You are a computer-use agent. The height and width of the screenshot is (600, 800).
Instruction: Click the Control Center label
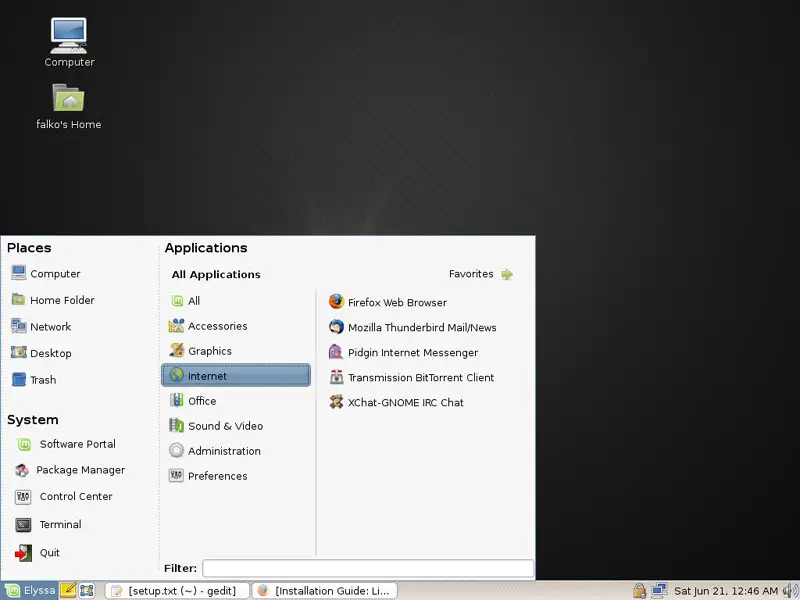pos(76,496)
